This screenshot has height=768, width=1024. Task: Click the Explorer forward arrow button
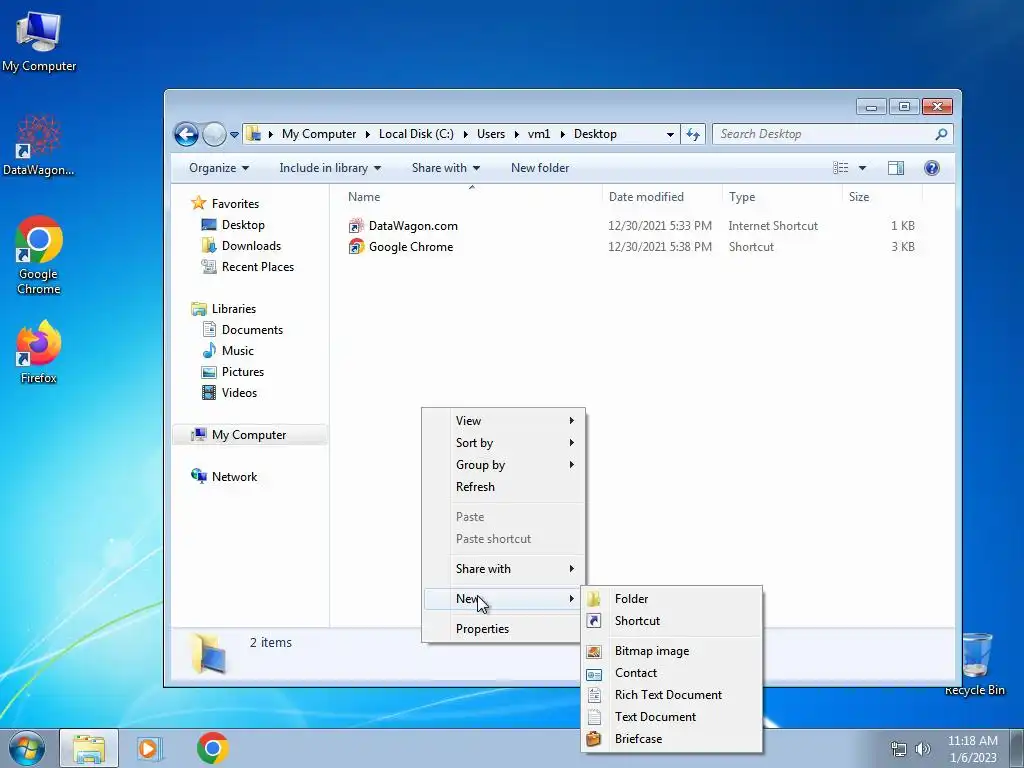coord(214,135)
